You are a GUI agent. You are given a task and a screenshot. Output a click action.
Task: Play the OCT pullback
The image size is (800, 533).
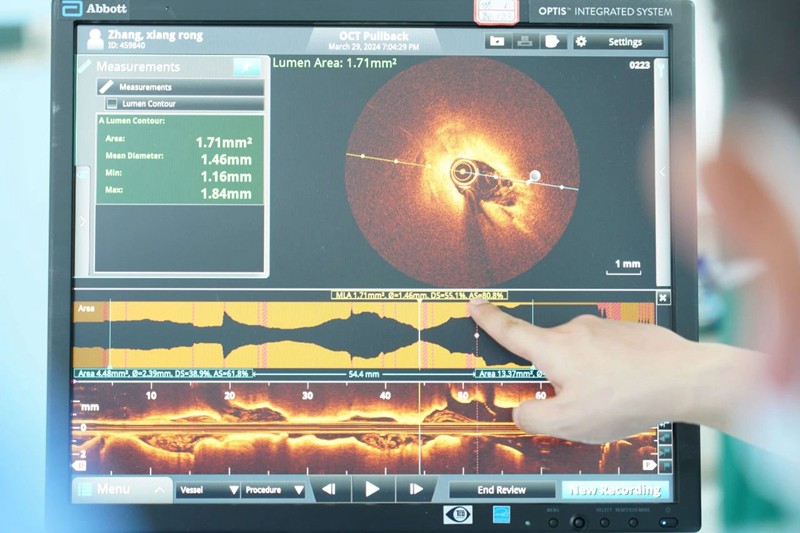(x=372, y=489)
